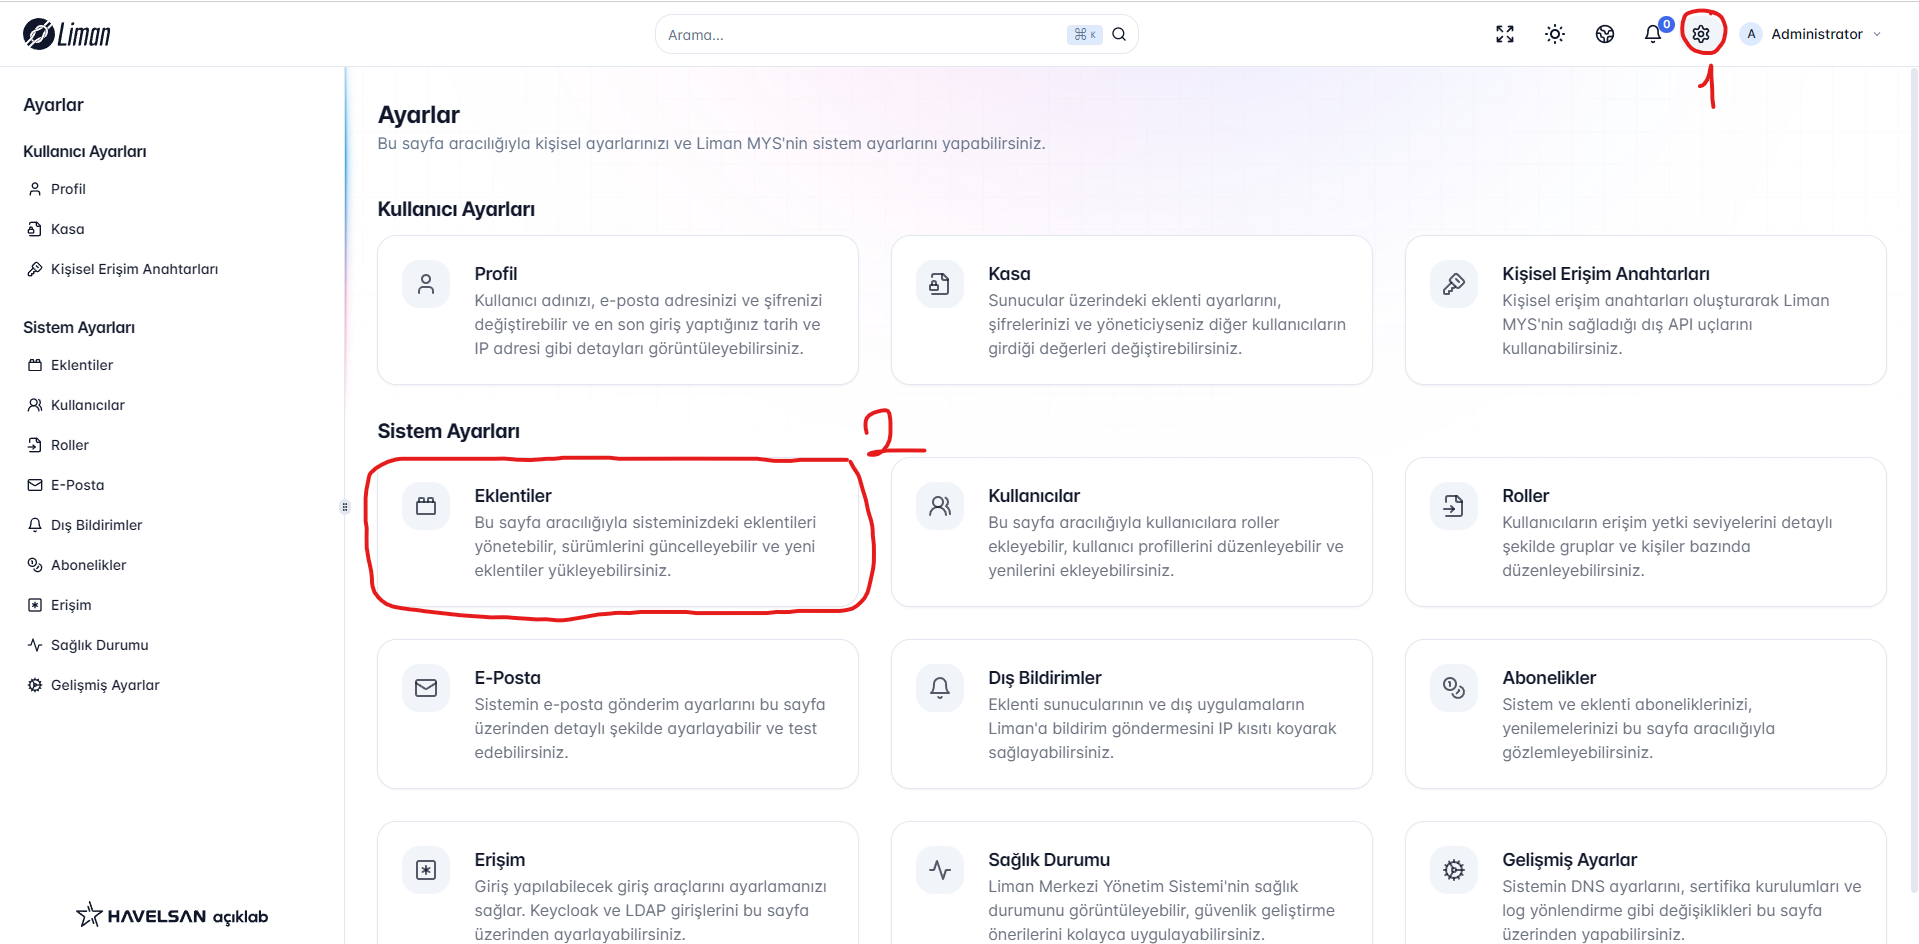Go to Eklentiler in sidebar
The image size is (1919, 944).
pos(81,365)
